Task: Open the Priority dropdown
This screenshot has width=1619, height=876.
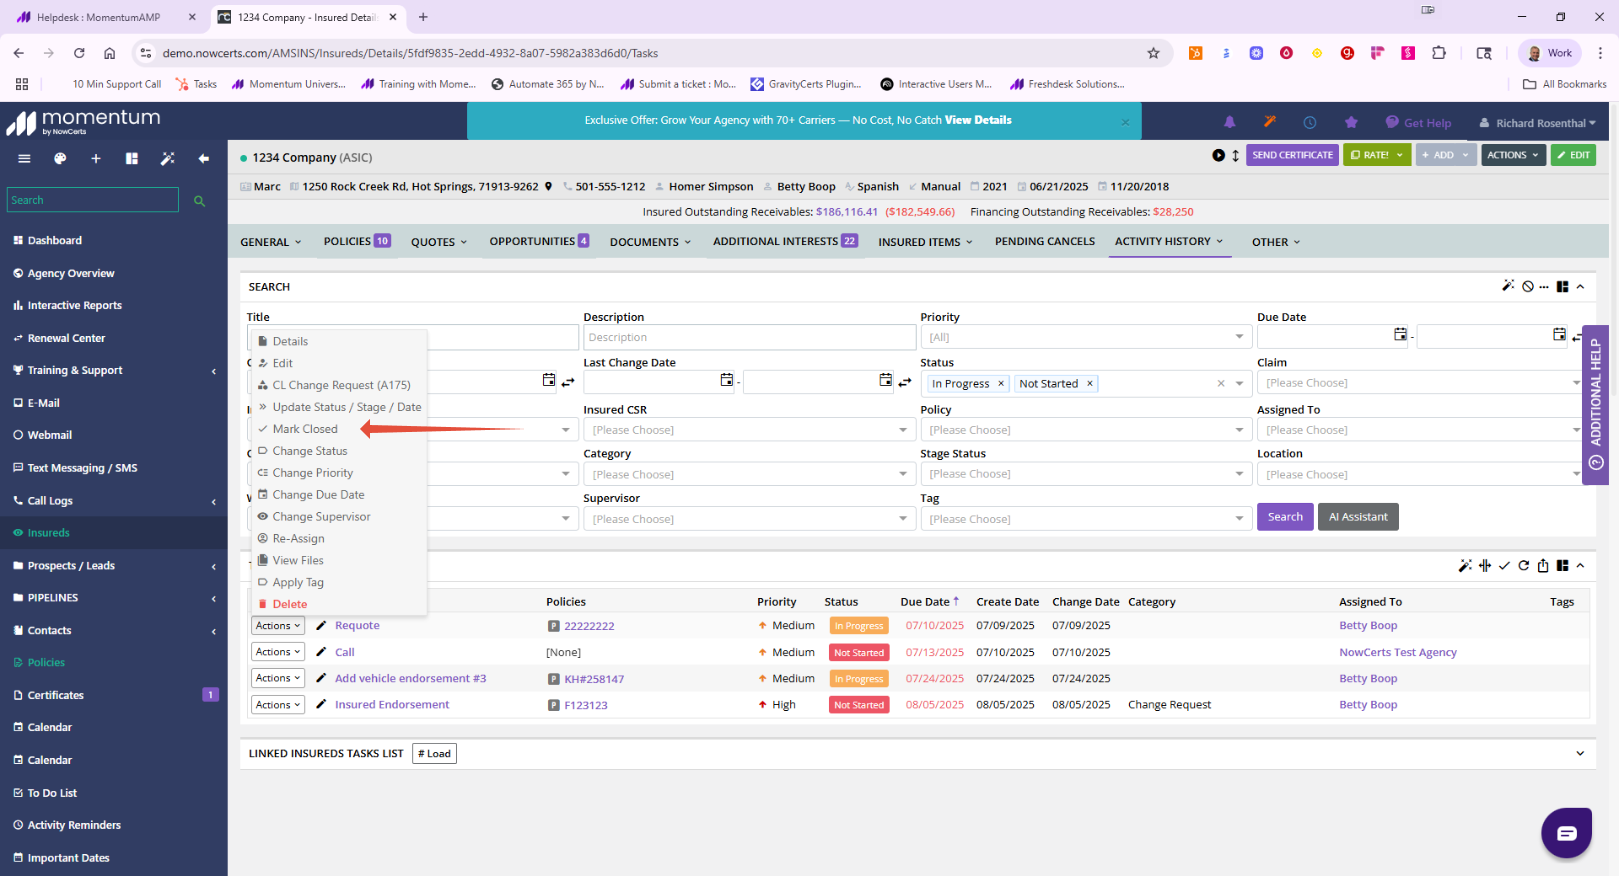Action: pos(1087,337)
